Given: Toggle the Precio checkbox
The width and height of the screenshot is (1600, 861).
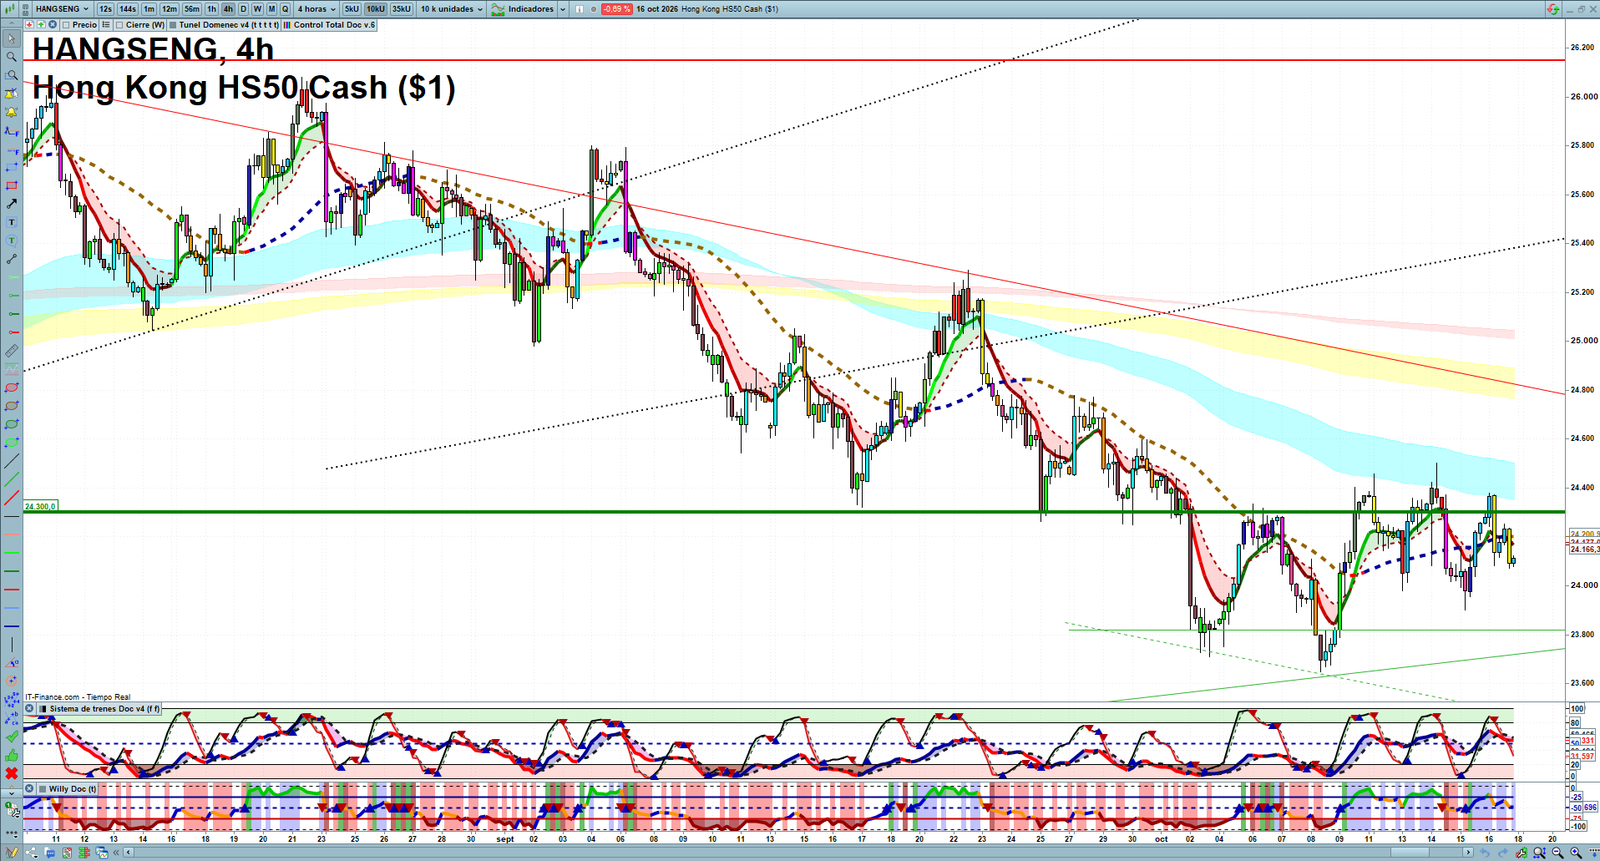Looking at the screenshot, I should coord(65,25).
